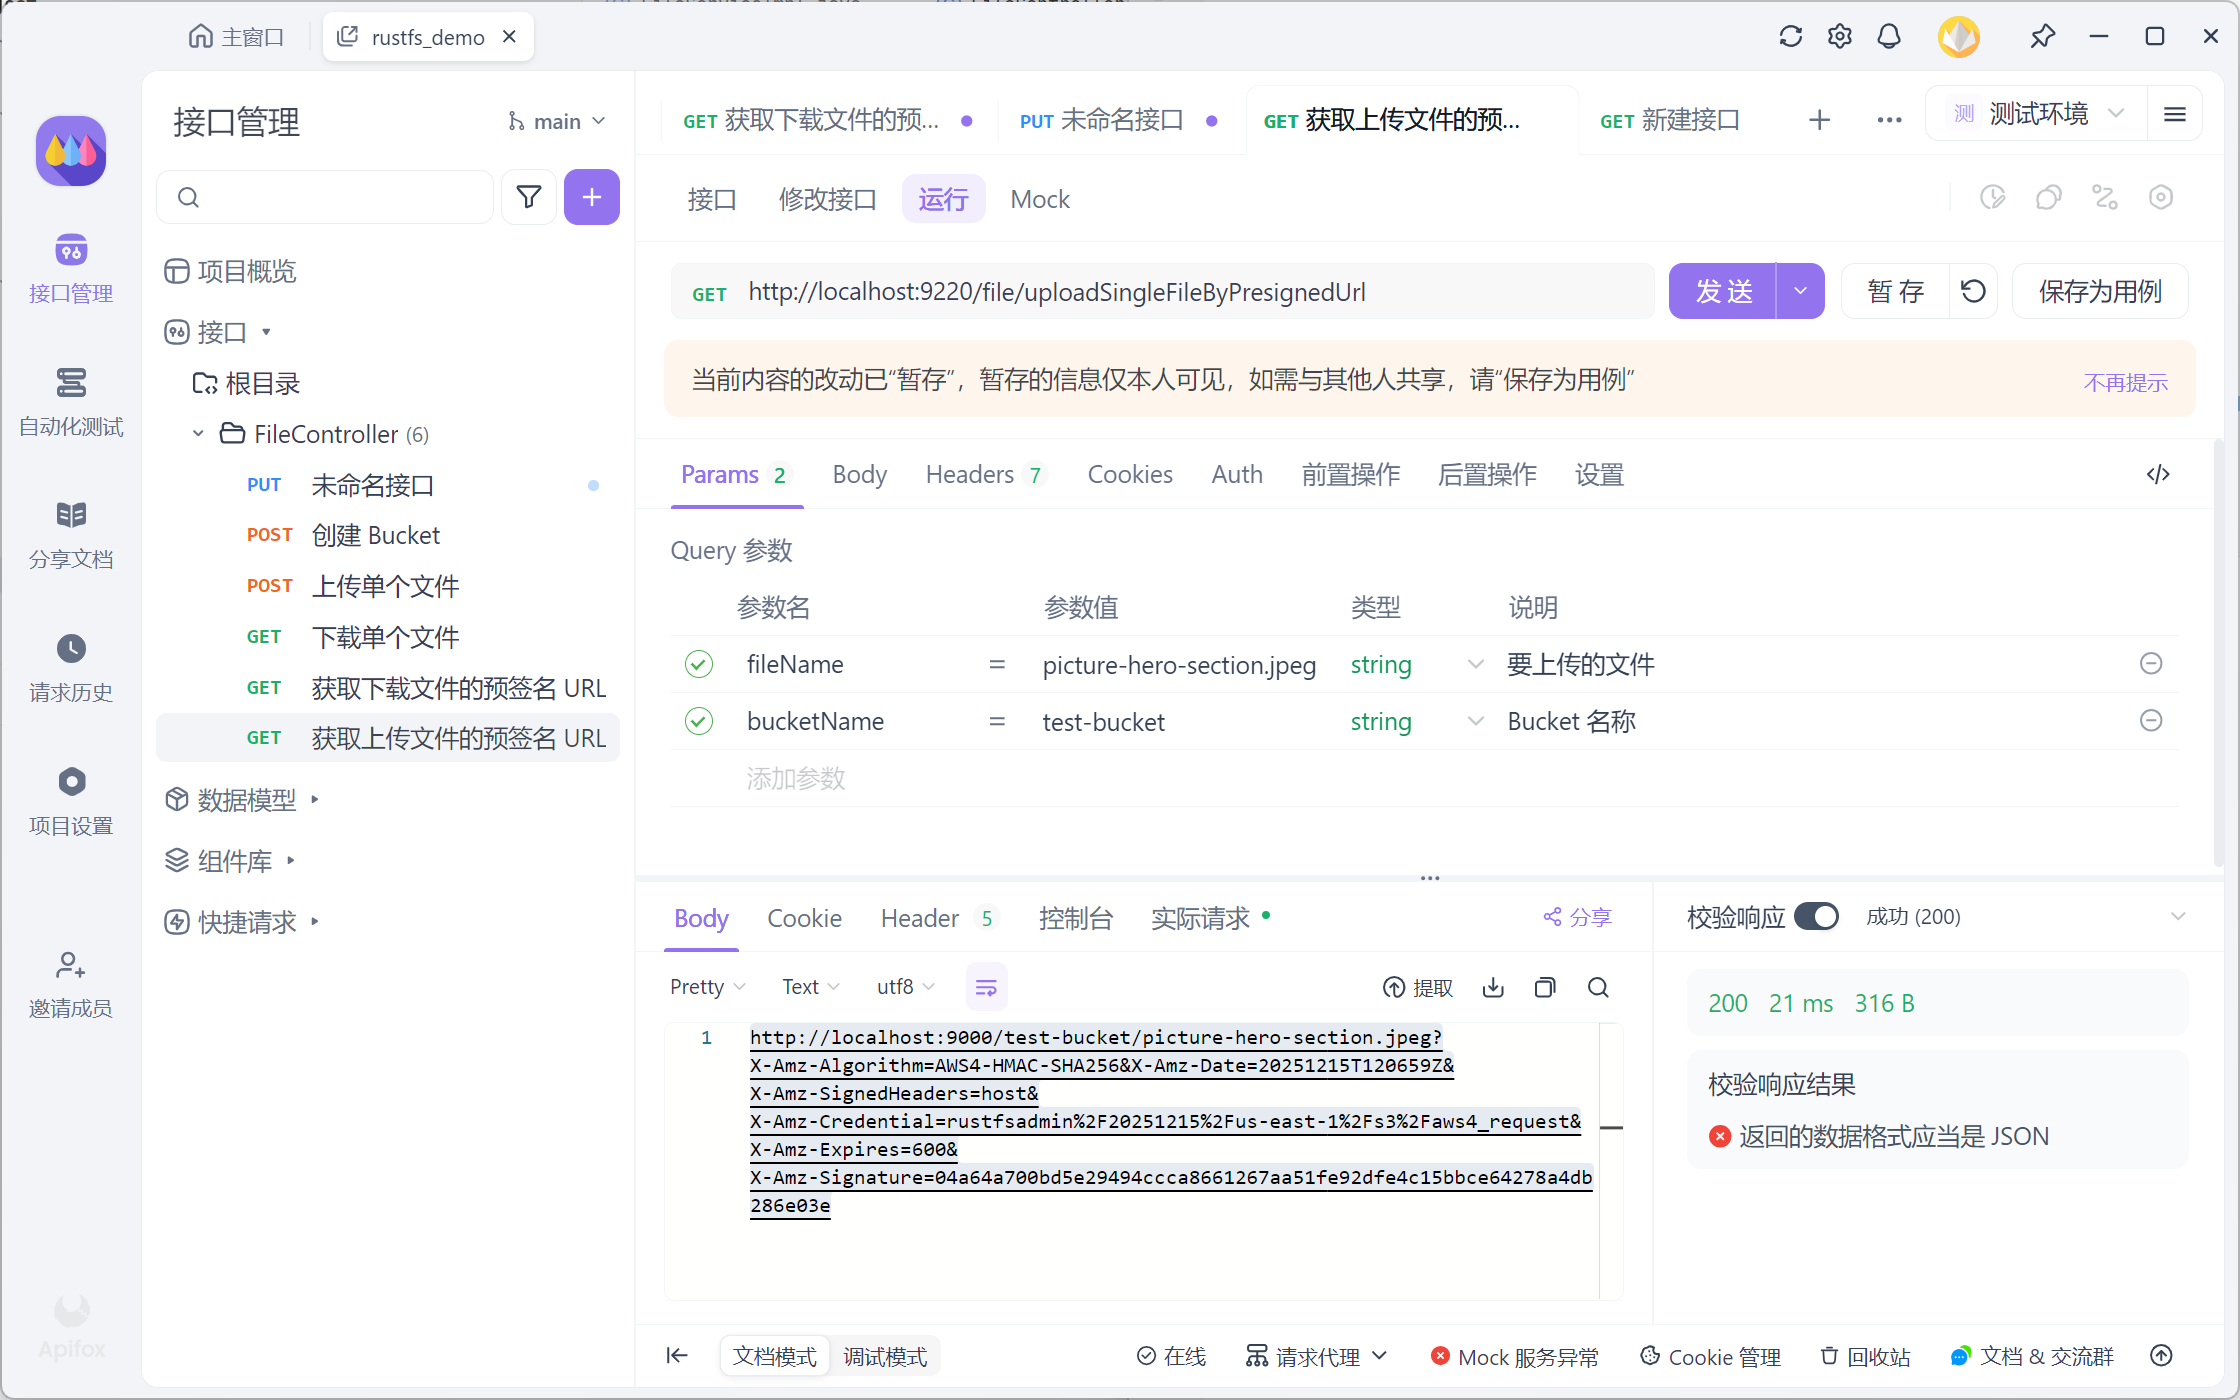Toggle the 校验响应 switch off
Screen dimensions: 2240x1400
(x=1816, y=916)
